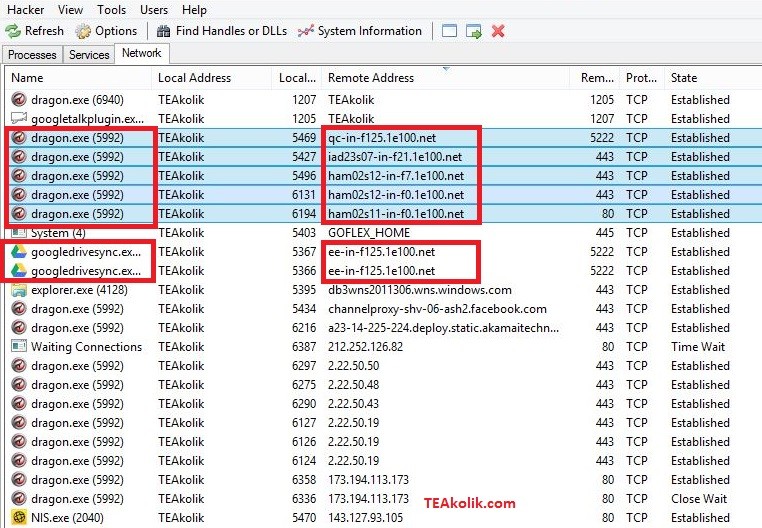Click the googletalkplugin.ex... icon

[18, 118]
